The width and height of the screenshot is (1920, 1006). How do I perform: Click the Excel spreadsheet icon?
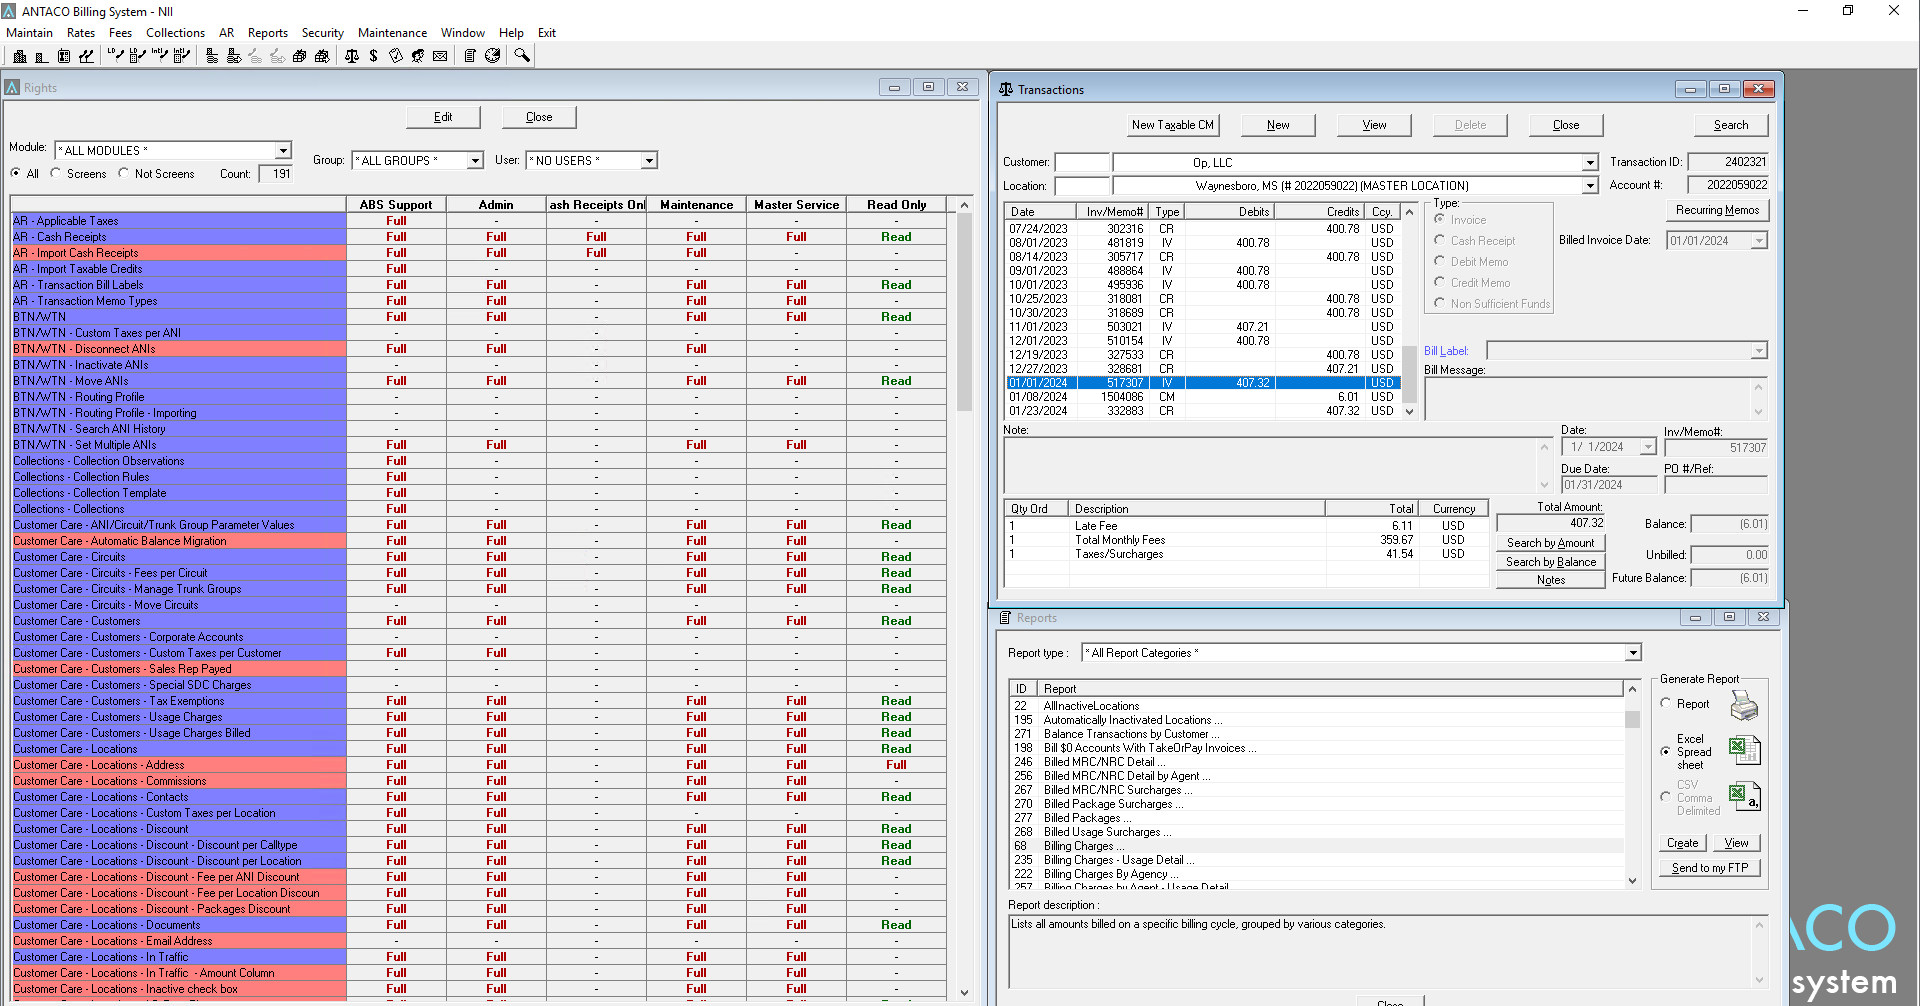[1744, 750]
